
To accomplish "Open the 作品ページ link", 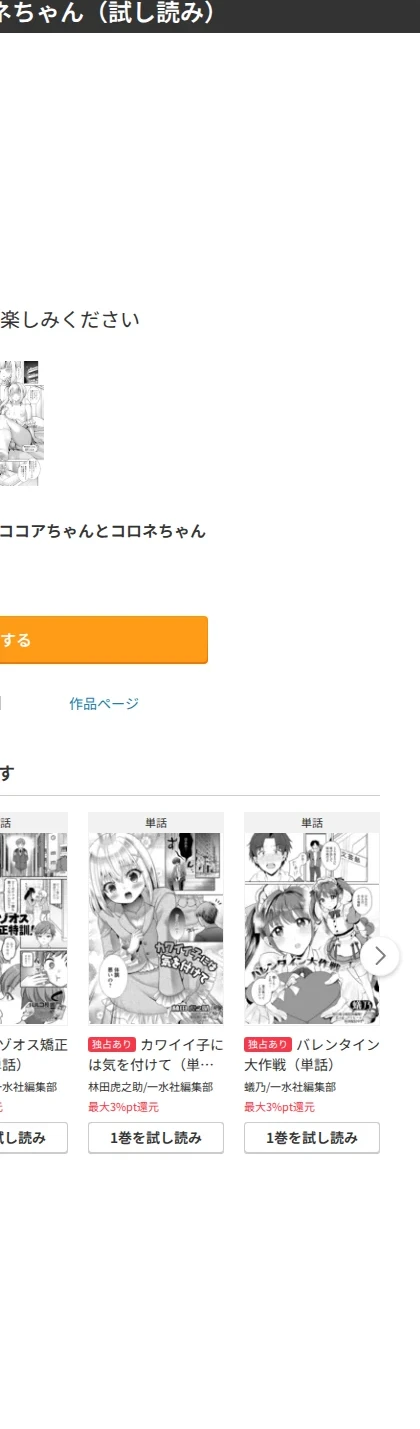I will pos(104,704).
